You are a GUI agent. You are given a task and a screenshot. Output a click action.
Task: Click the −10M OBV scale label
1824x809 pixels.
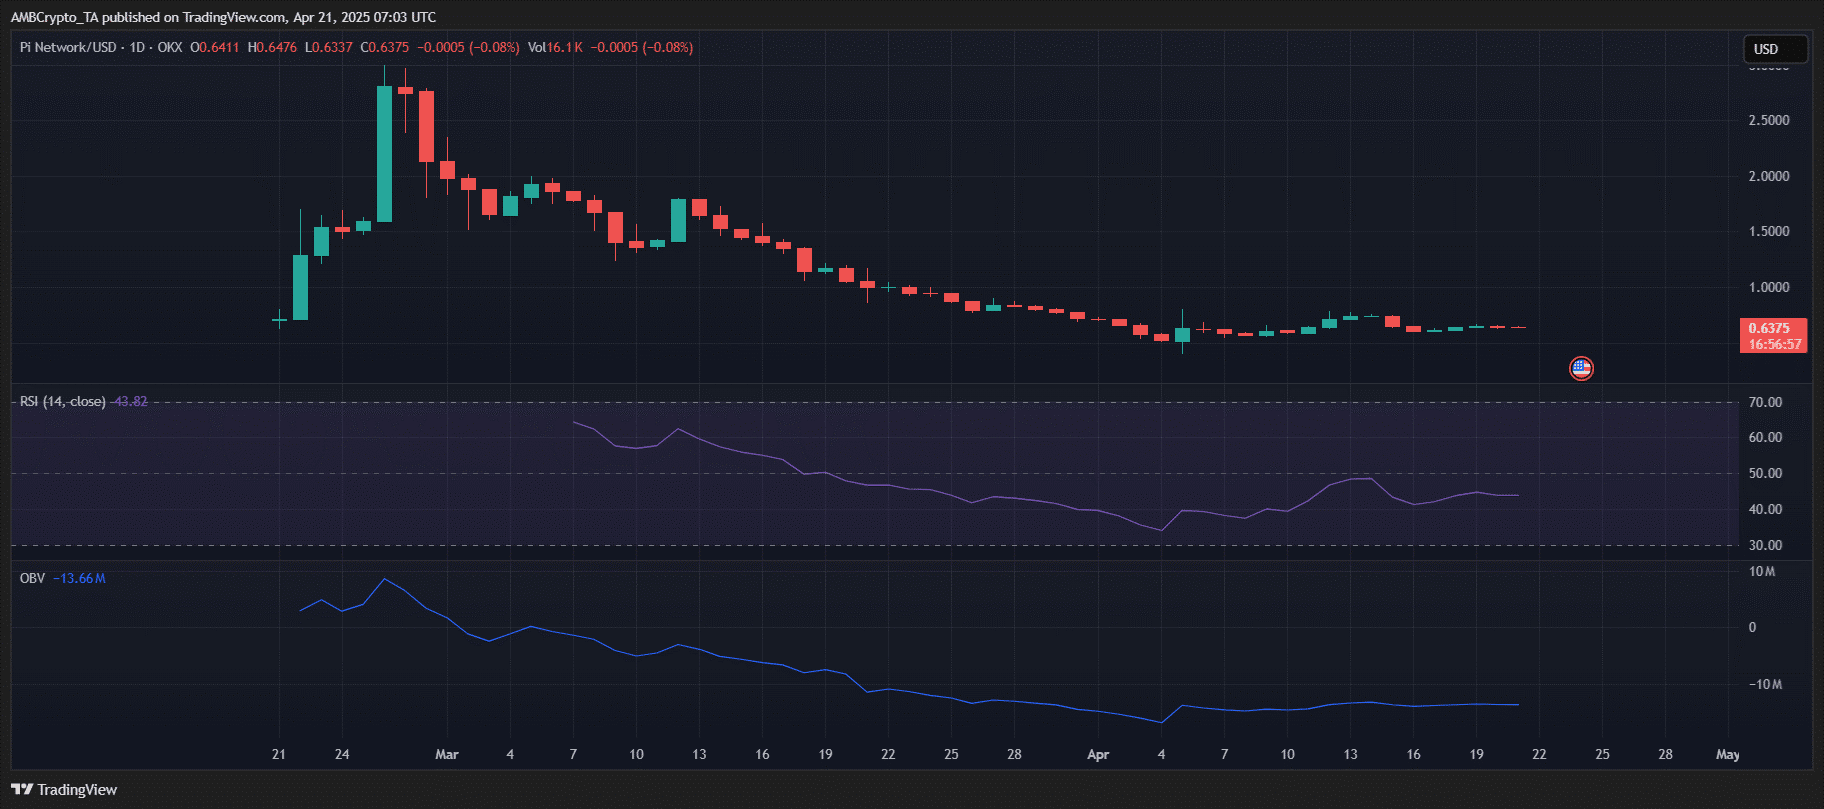click(x=1764, y=684)
